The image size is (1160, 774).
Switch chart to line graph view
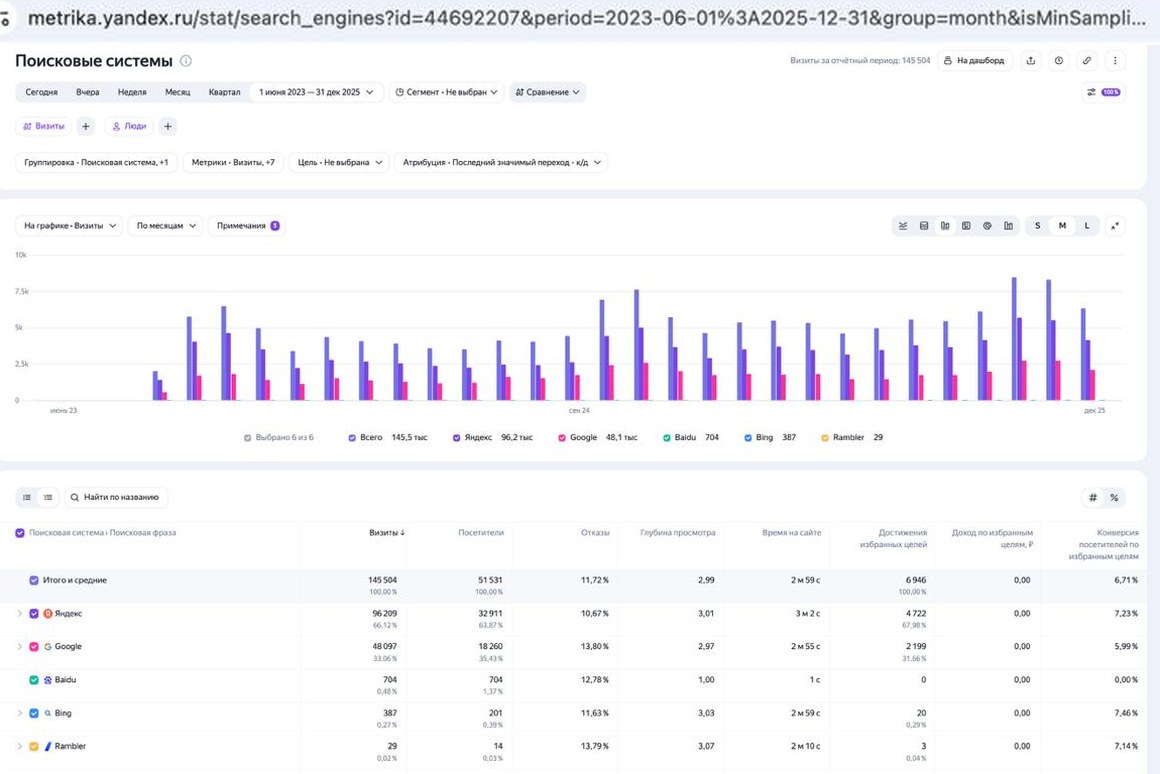pyautogui.click(x=903, y=226)
